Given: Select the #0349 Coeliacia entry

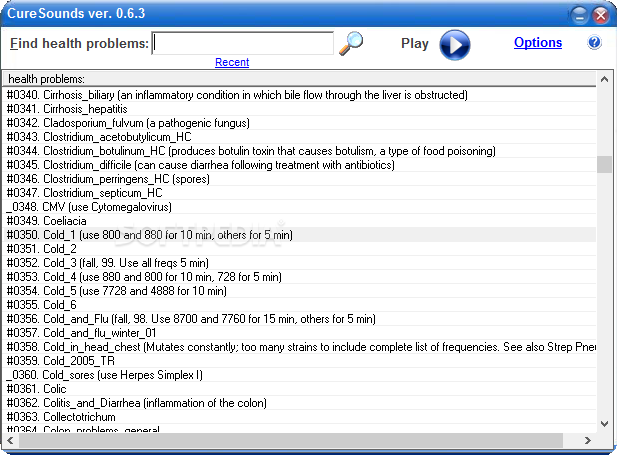Looking at the screenshot, I should [x=300, y=221].
